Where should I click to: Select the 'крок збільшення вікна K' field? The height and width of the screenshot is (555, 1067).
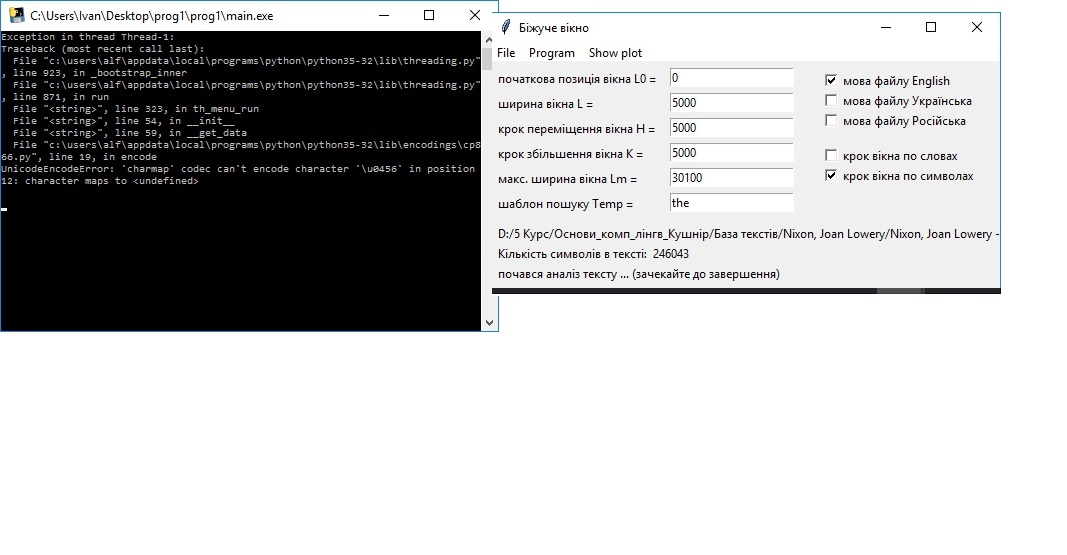[x=731, y=153]
